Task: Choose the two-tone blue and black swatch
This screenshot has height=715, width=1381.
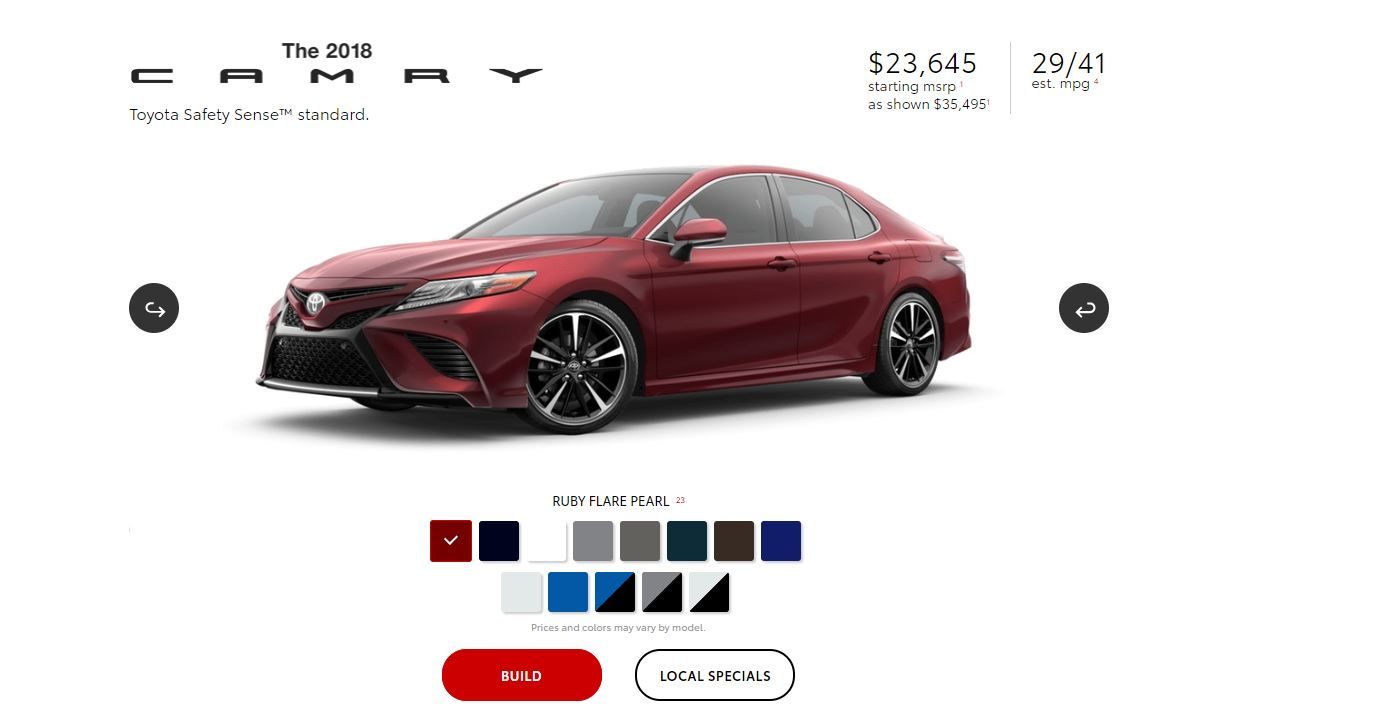Action: [615, 593]
